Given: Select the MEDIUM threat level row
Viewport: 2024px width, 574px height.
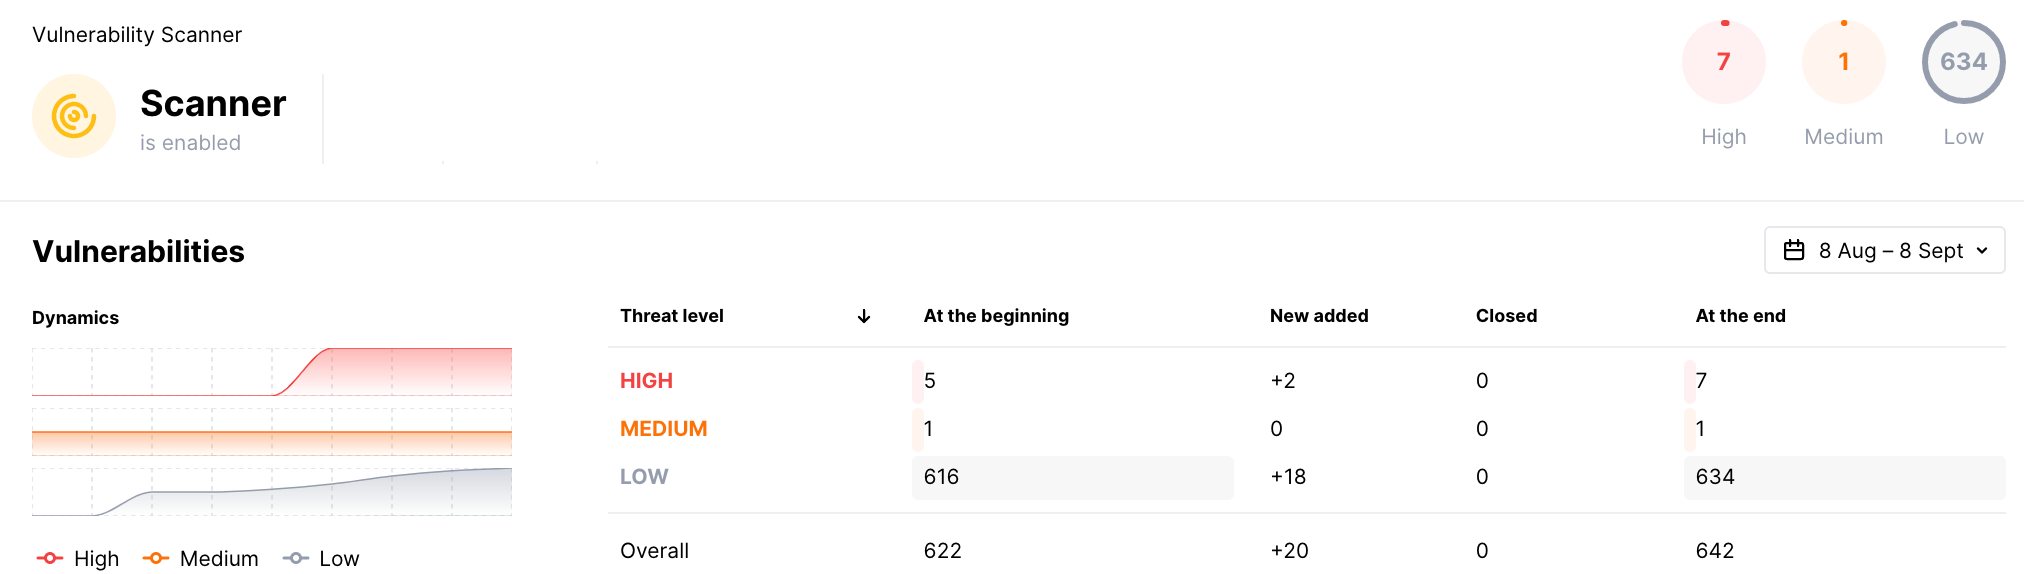Looking at the screenshot, I should tap(663, 429).
